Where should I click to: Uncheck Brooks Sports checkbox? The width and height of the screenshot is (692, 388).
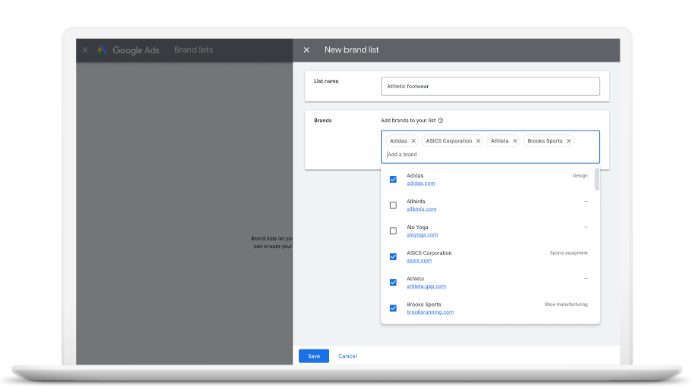coord(393,308)
